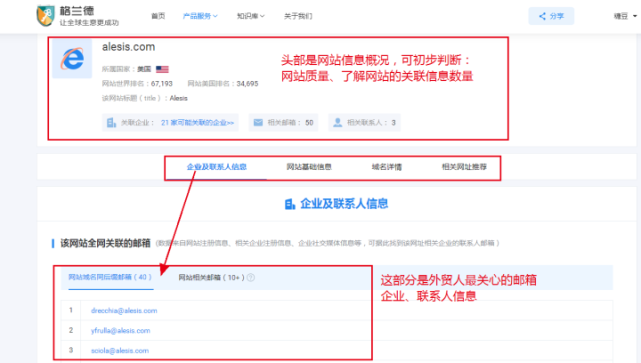Switch to 域名详情 tab

tap(387, 167)
